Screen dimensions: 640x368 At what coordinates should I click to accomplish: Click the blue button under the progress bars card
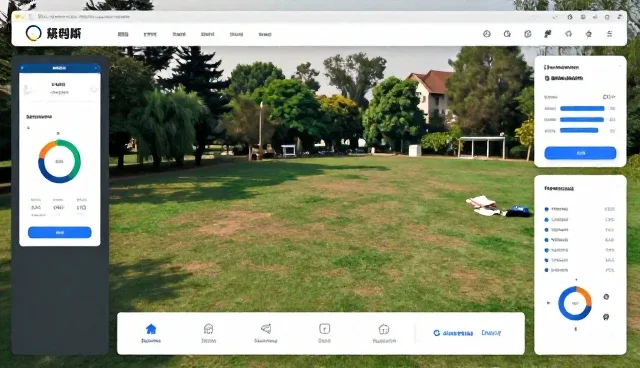(580, 153)
